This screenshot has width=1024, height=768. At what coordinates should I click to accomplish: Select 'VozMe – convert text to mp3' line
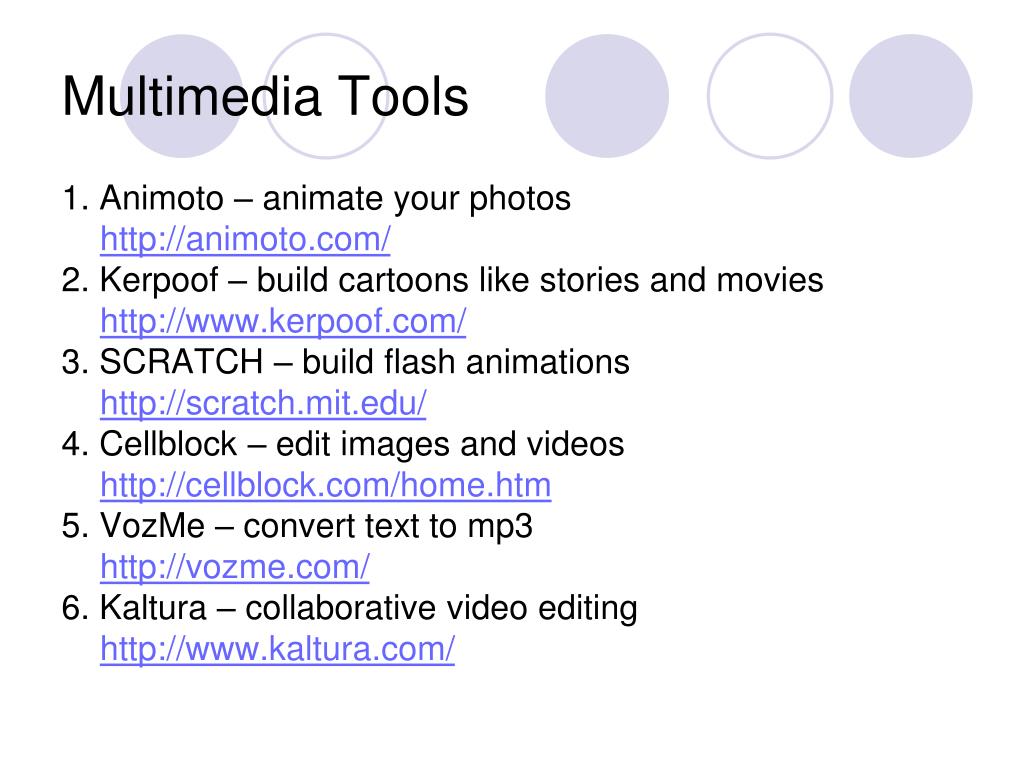pyautogui.click(x=316, y=526)
